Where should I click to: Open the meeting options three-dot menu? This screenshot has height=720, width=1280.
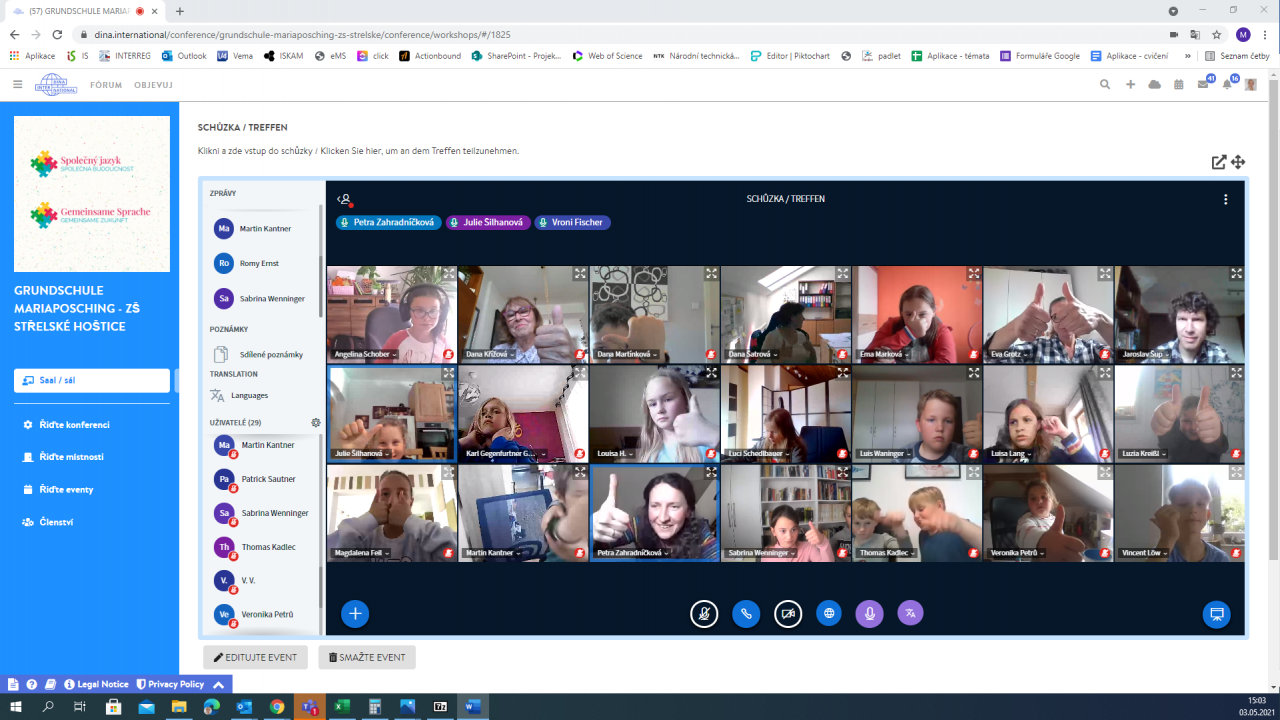point(1226,199)
